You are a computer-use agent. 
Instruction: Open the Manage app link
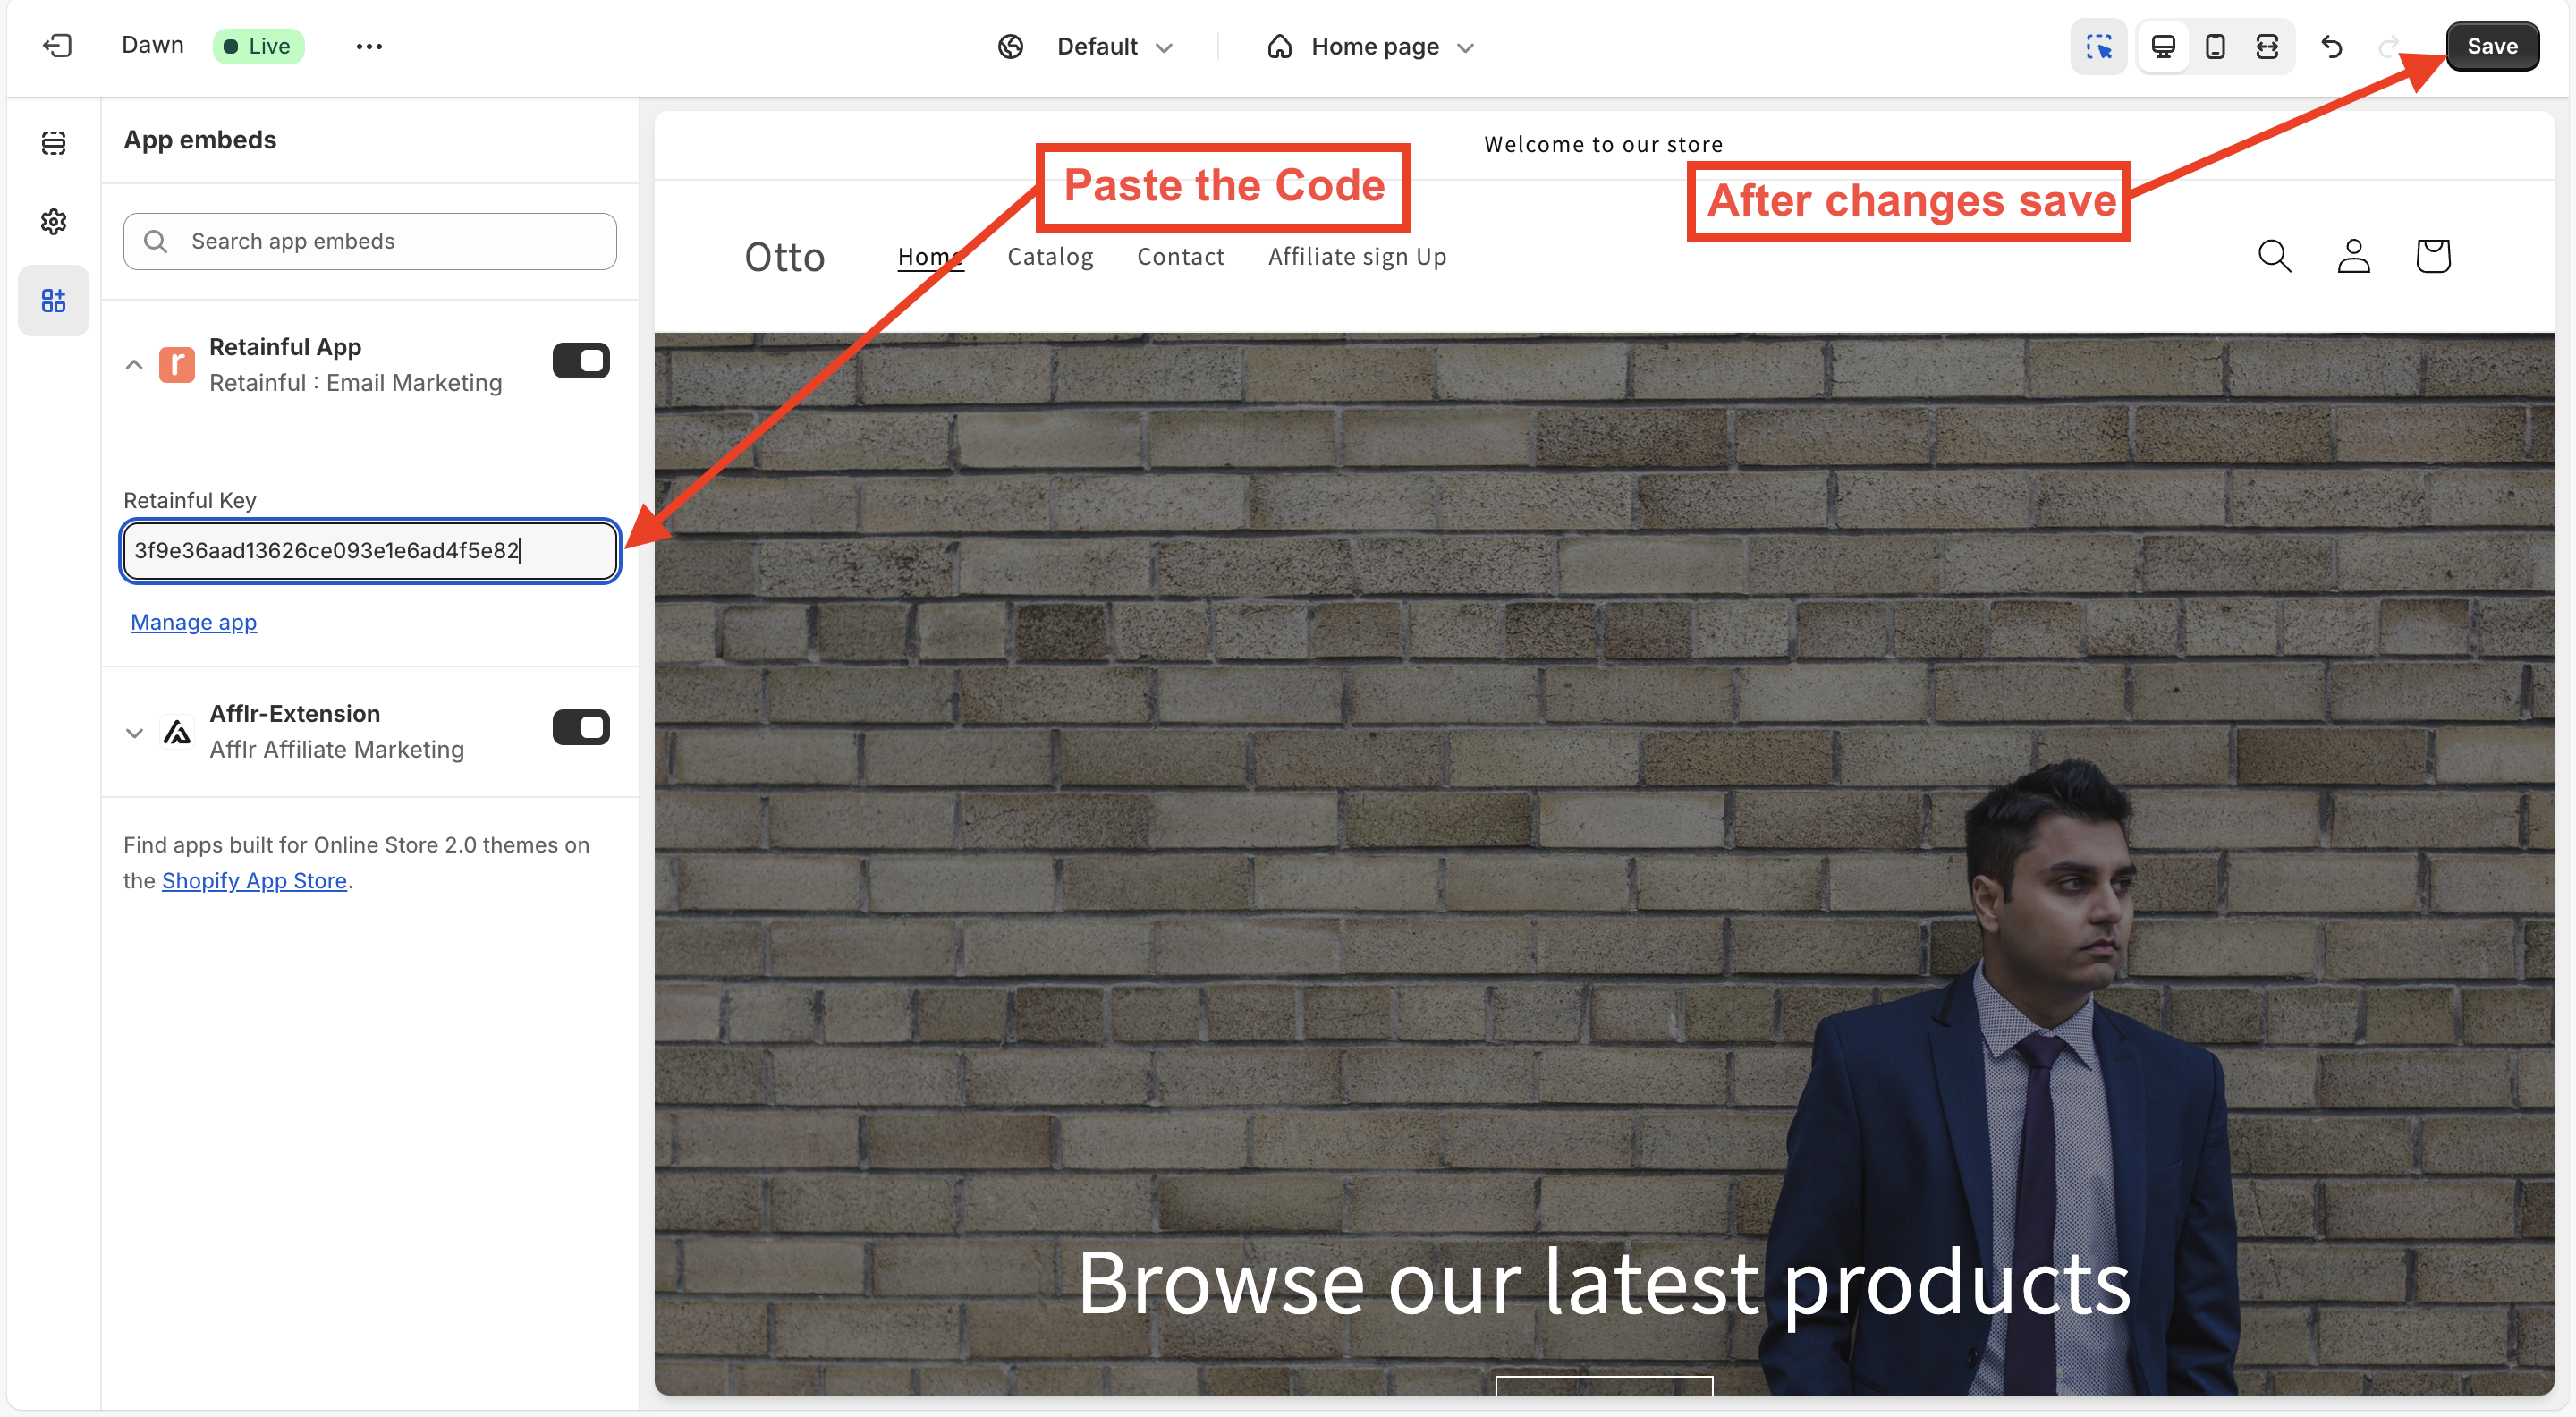[x=194, y=622]
